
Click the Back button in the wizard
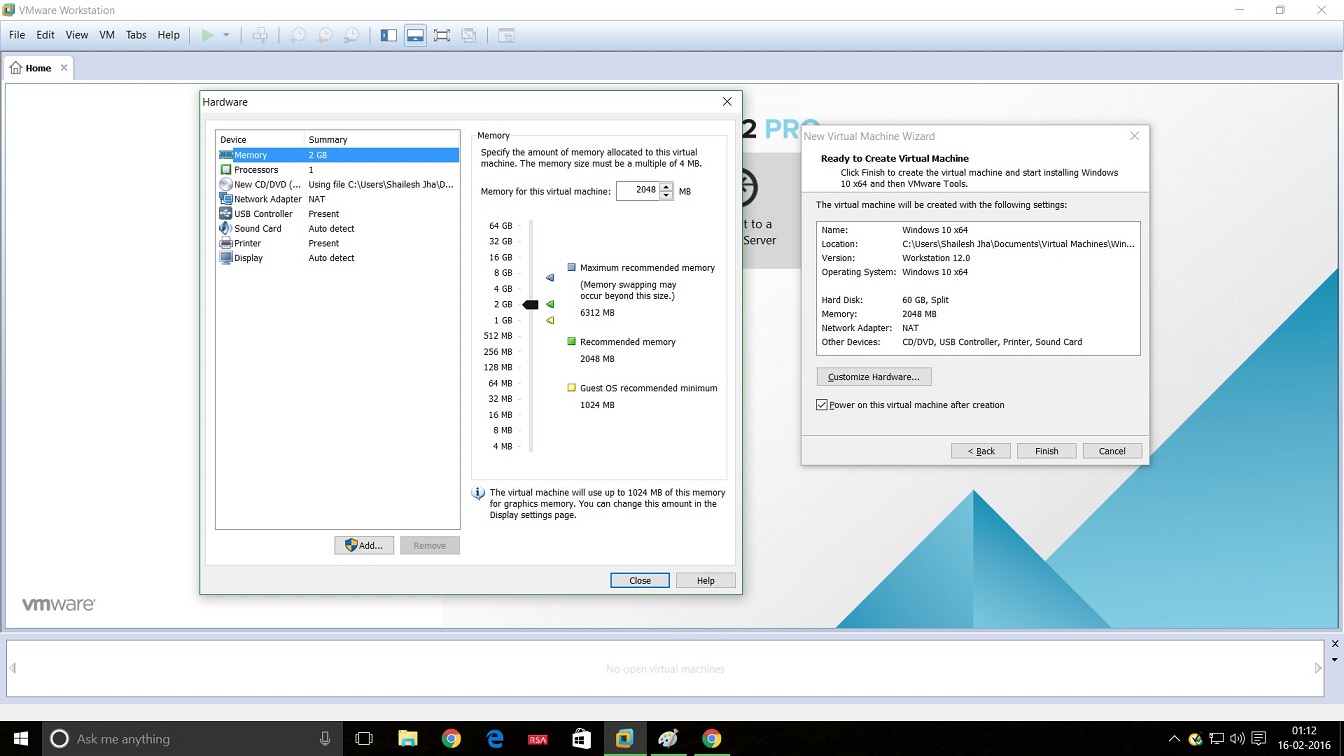(981, 451)
